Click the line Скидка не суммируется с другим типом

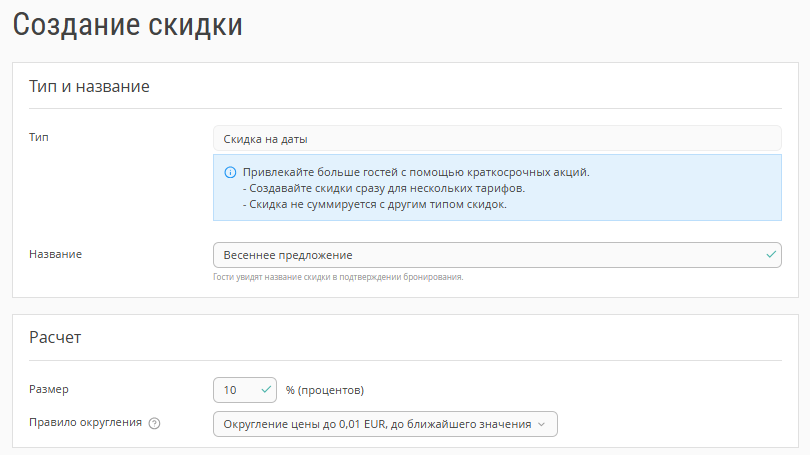375,205
